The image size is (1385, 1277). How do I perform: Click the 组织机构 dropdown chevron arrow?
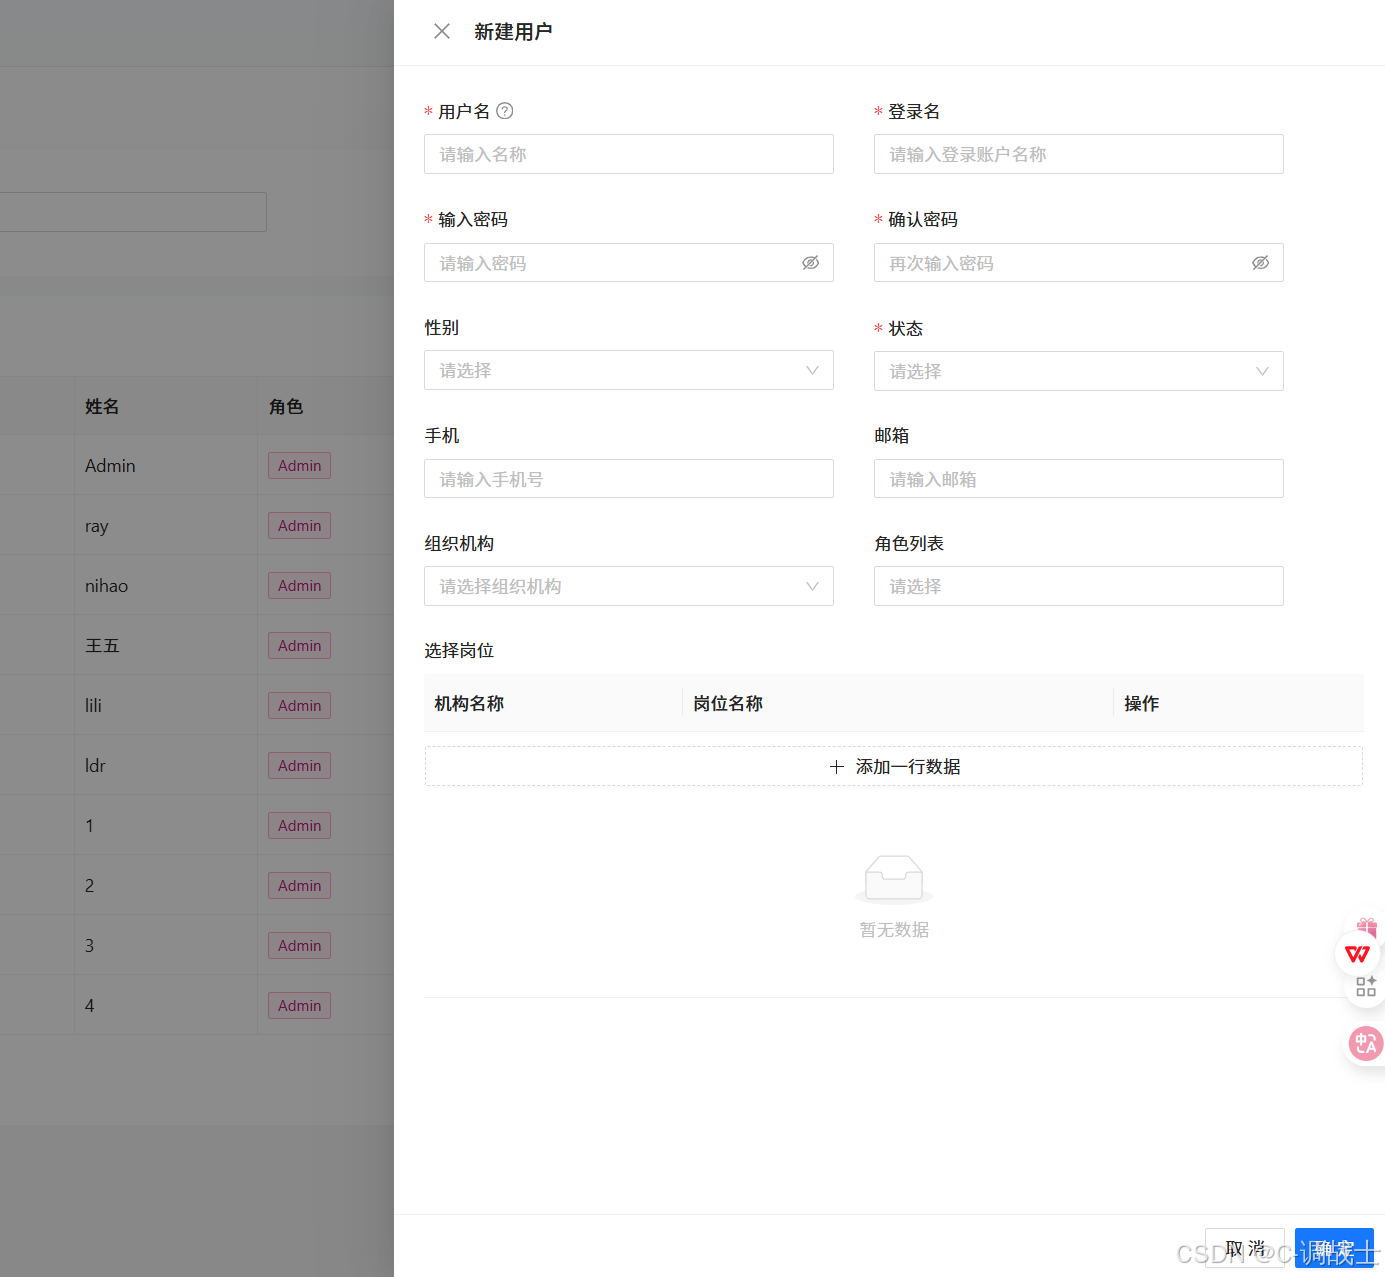tap(812, 586)
